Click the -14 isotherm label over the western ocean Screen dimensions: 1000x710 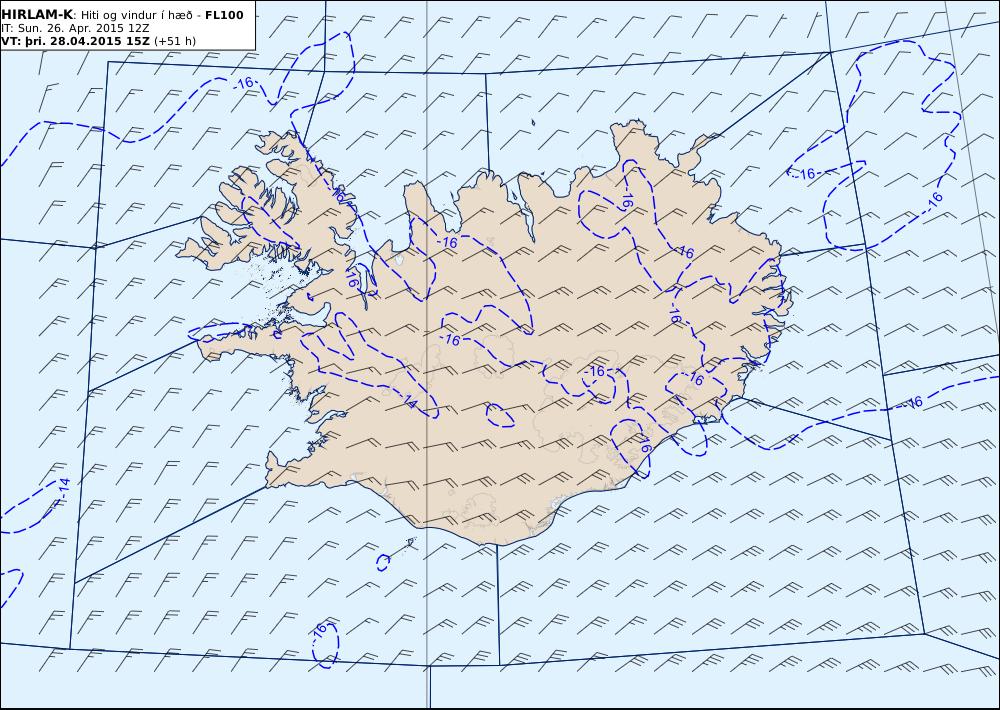(x=62, y=489)
